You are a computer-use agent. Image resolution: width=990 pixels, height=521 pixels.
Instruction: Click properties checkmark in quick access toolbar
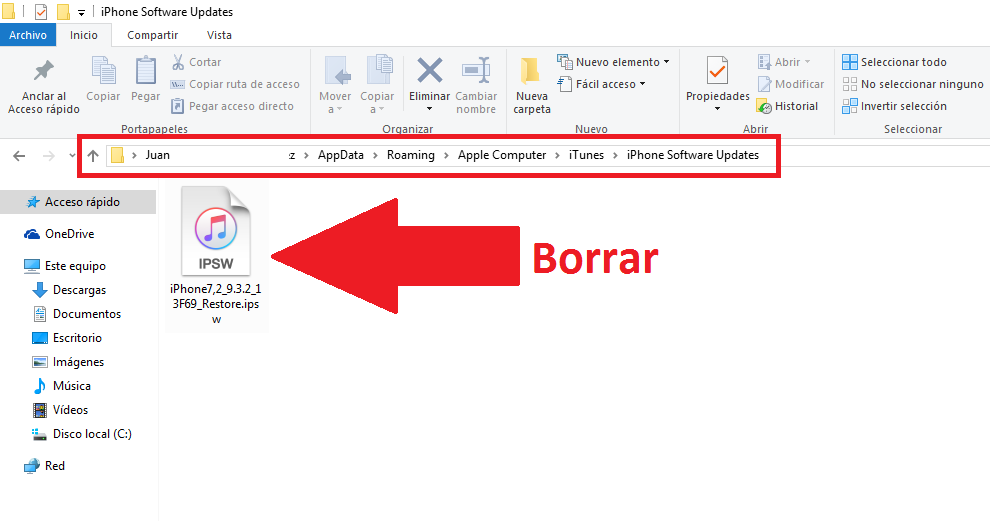[x=40, y=11]
